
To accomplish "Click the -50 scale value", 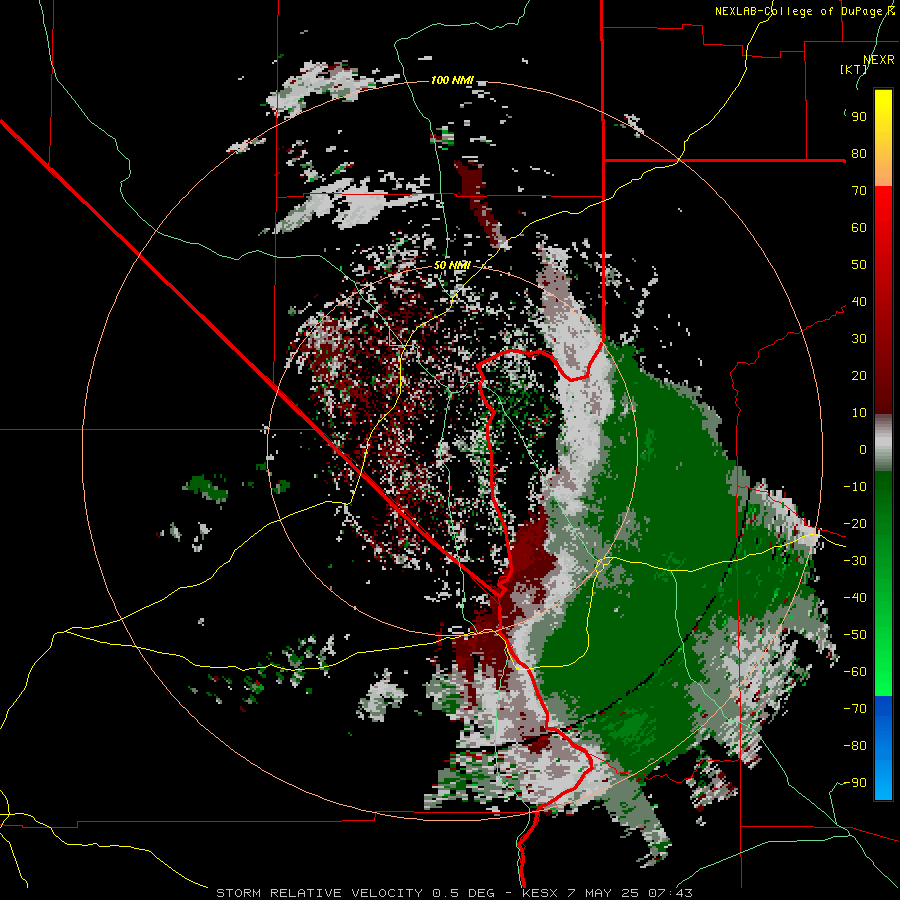I will (x=855, y=635).
